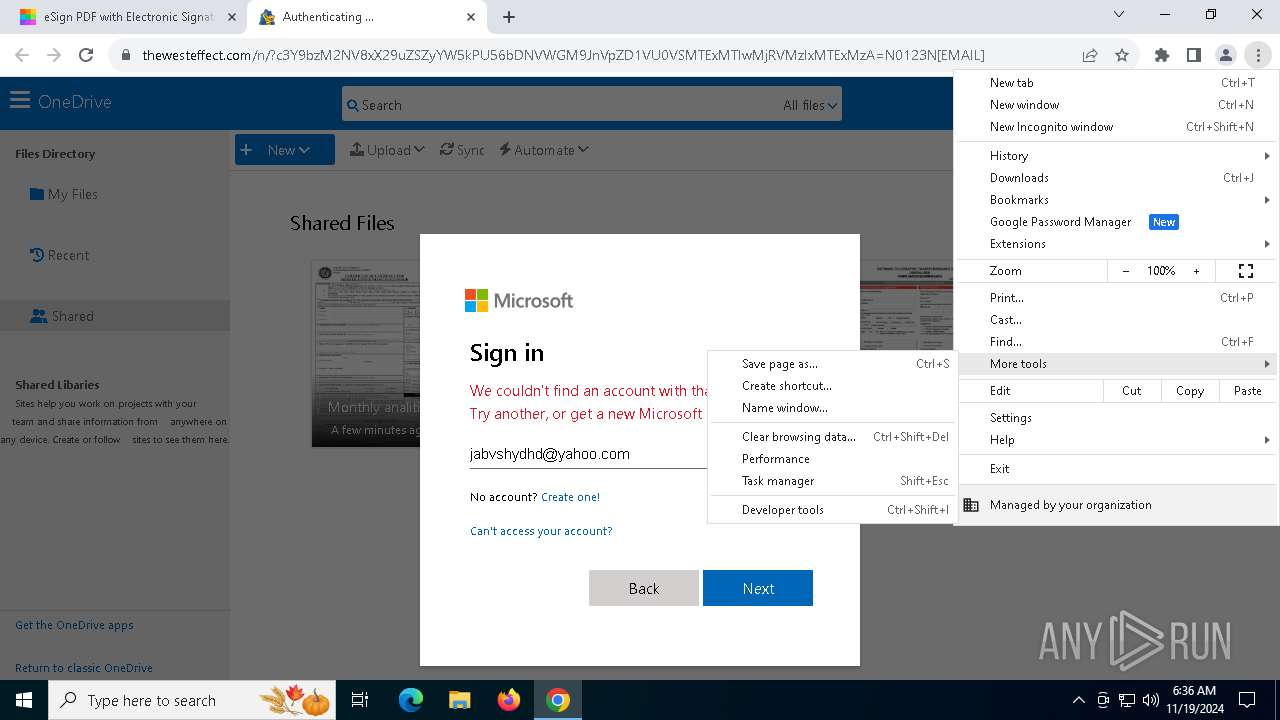Viewport: 1280px width, 720px height.
Task: Click the Windows taskbar search box
Action: click(193, 700)
